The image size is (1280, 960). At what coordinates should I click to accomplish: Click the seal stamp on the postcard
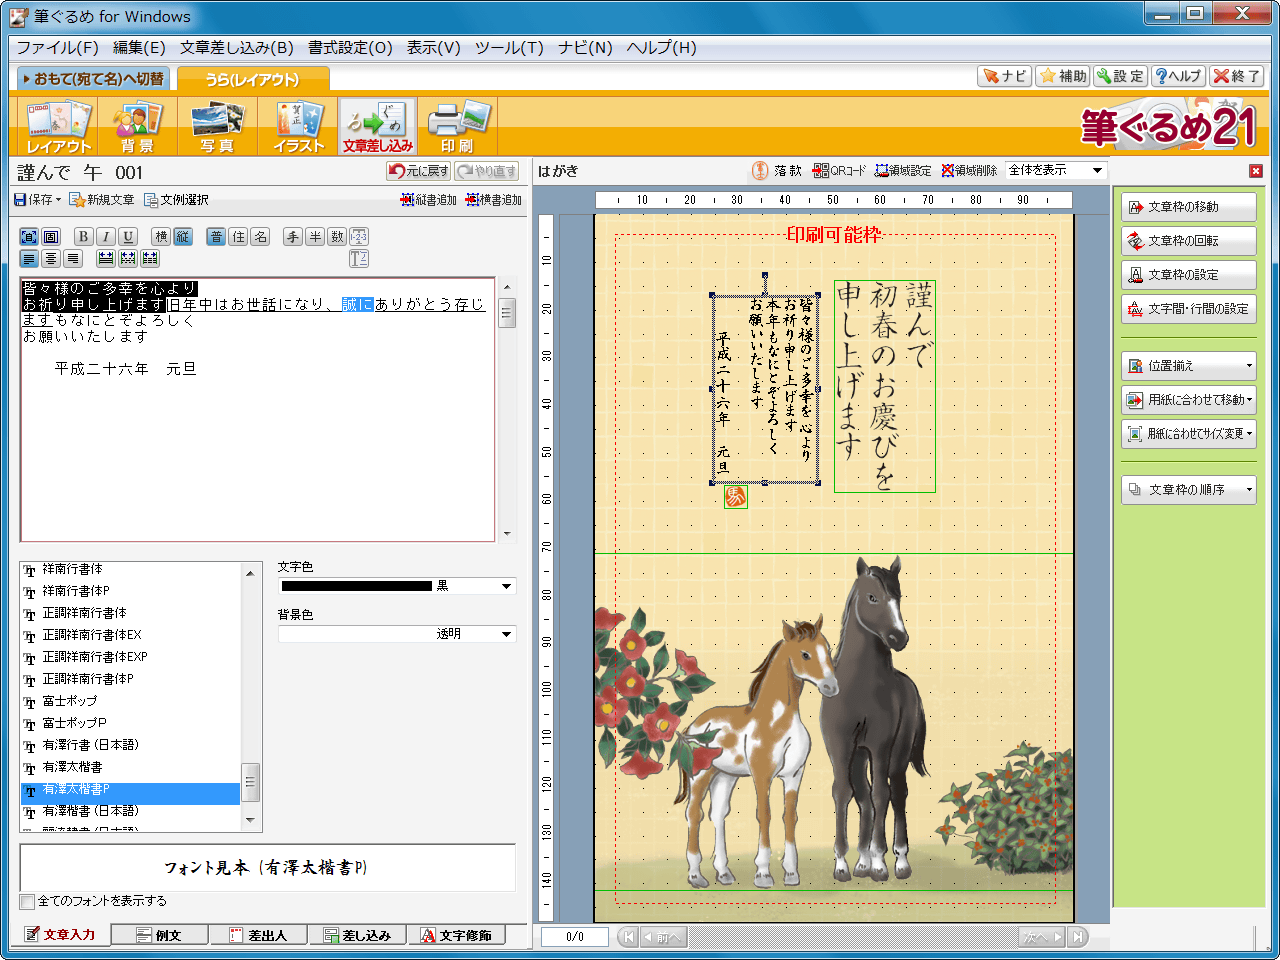735,497
